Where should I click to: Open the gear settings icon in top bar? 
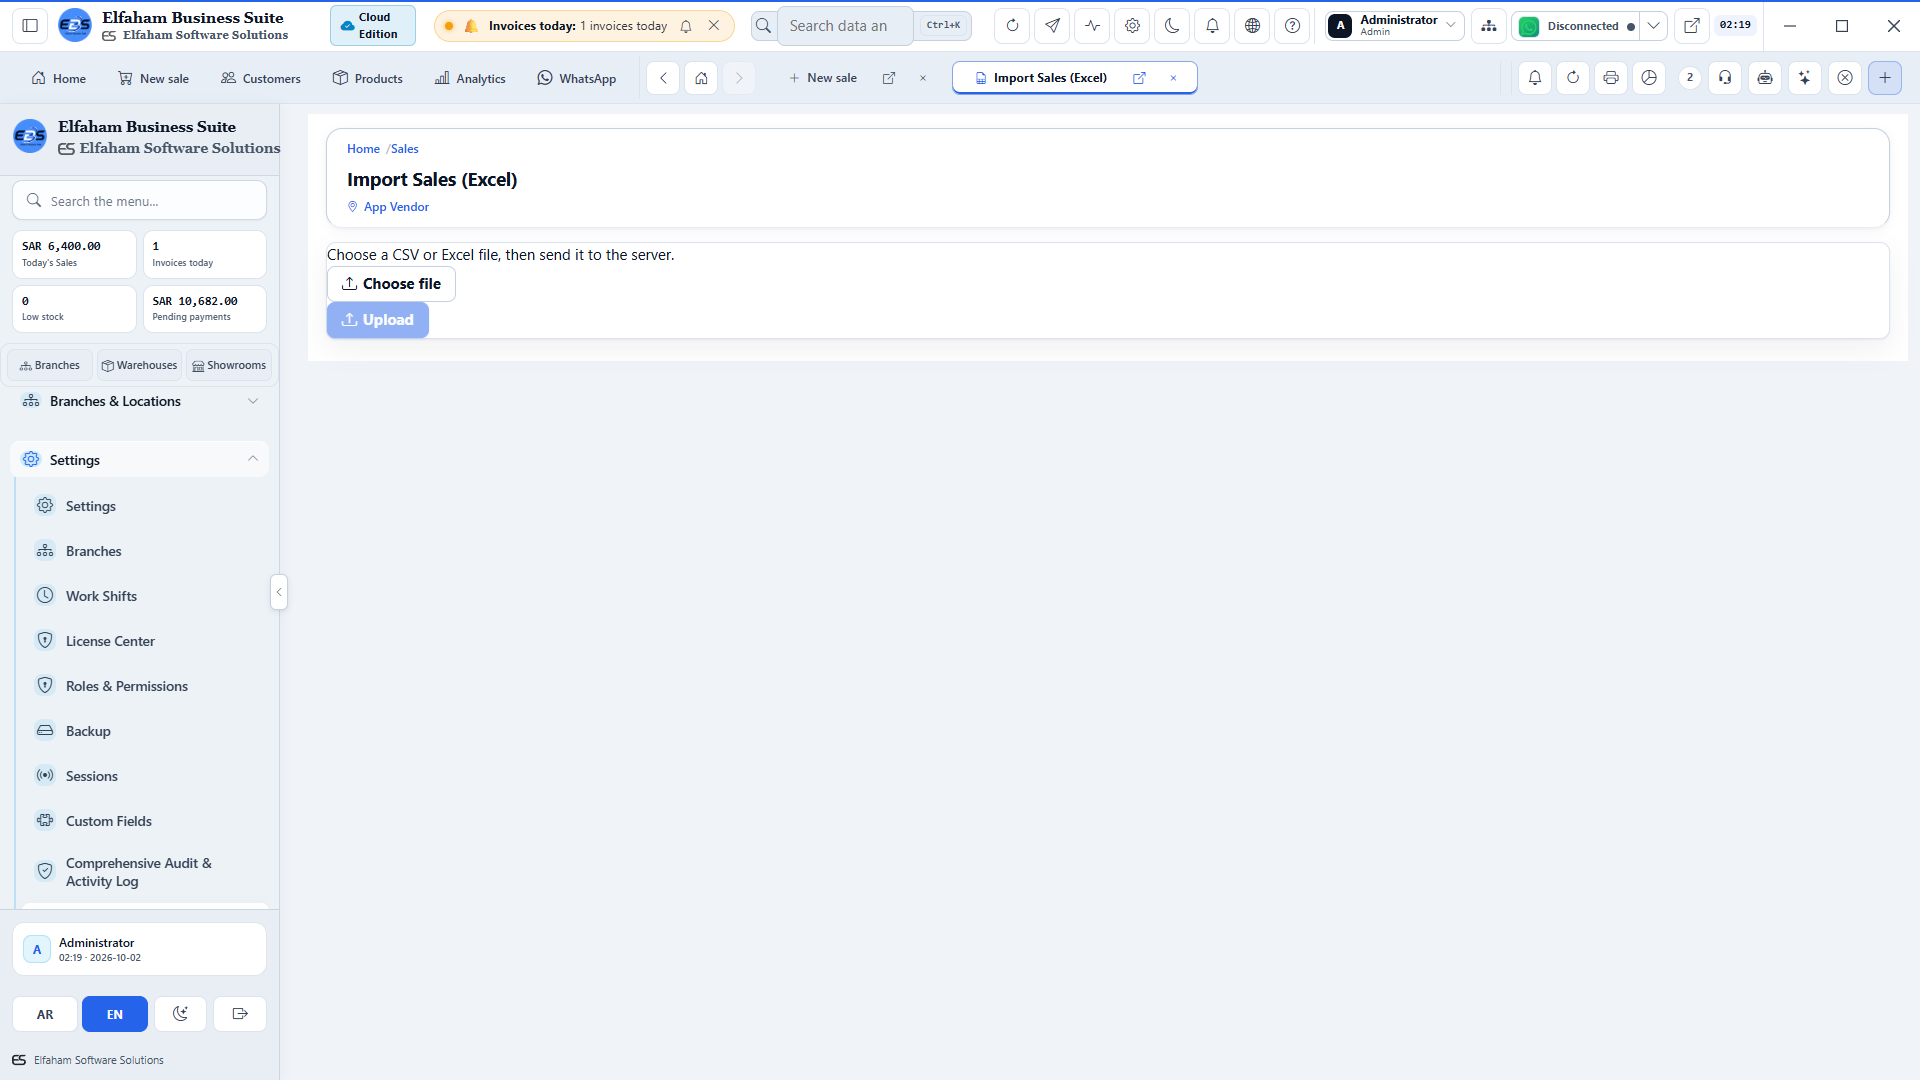[1132, 26]
